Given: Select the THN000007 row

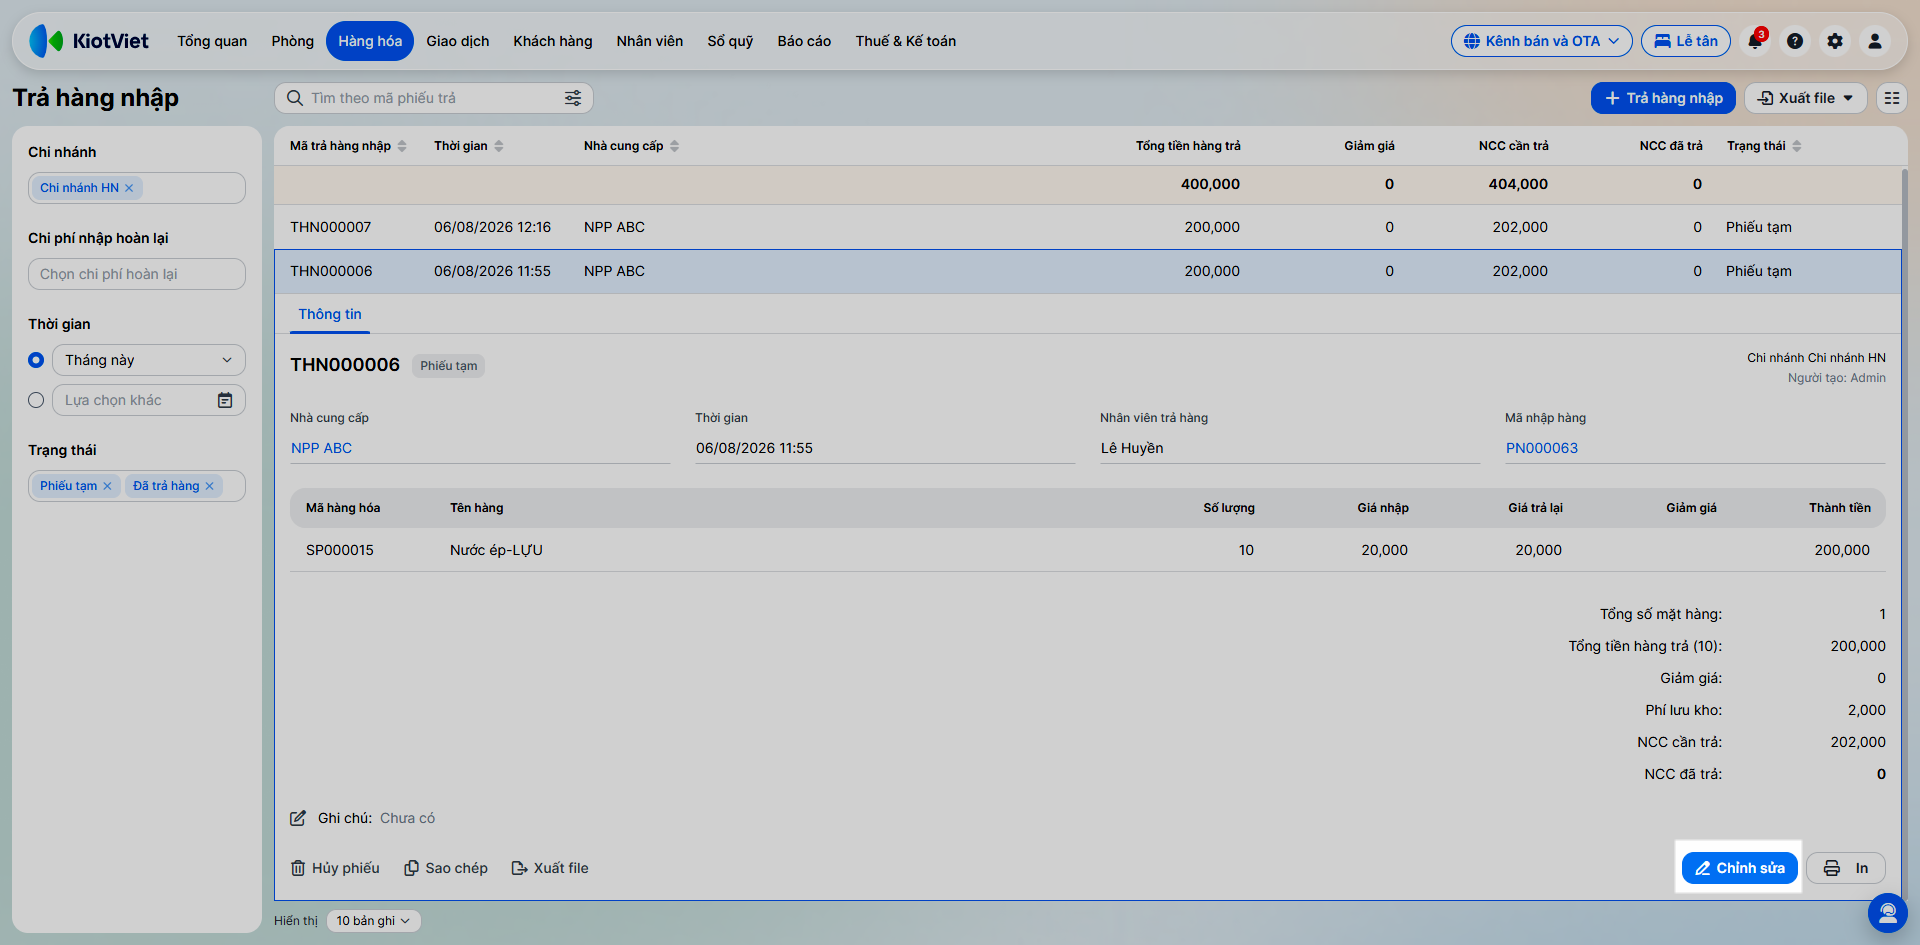Looking at the screenshot, I should 1088,227.
